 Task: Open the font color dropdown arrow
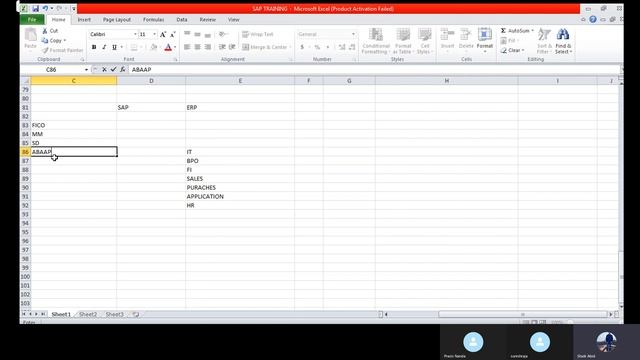click(x=175, y=48)
